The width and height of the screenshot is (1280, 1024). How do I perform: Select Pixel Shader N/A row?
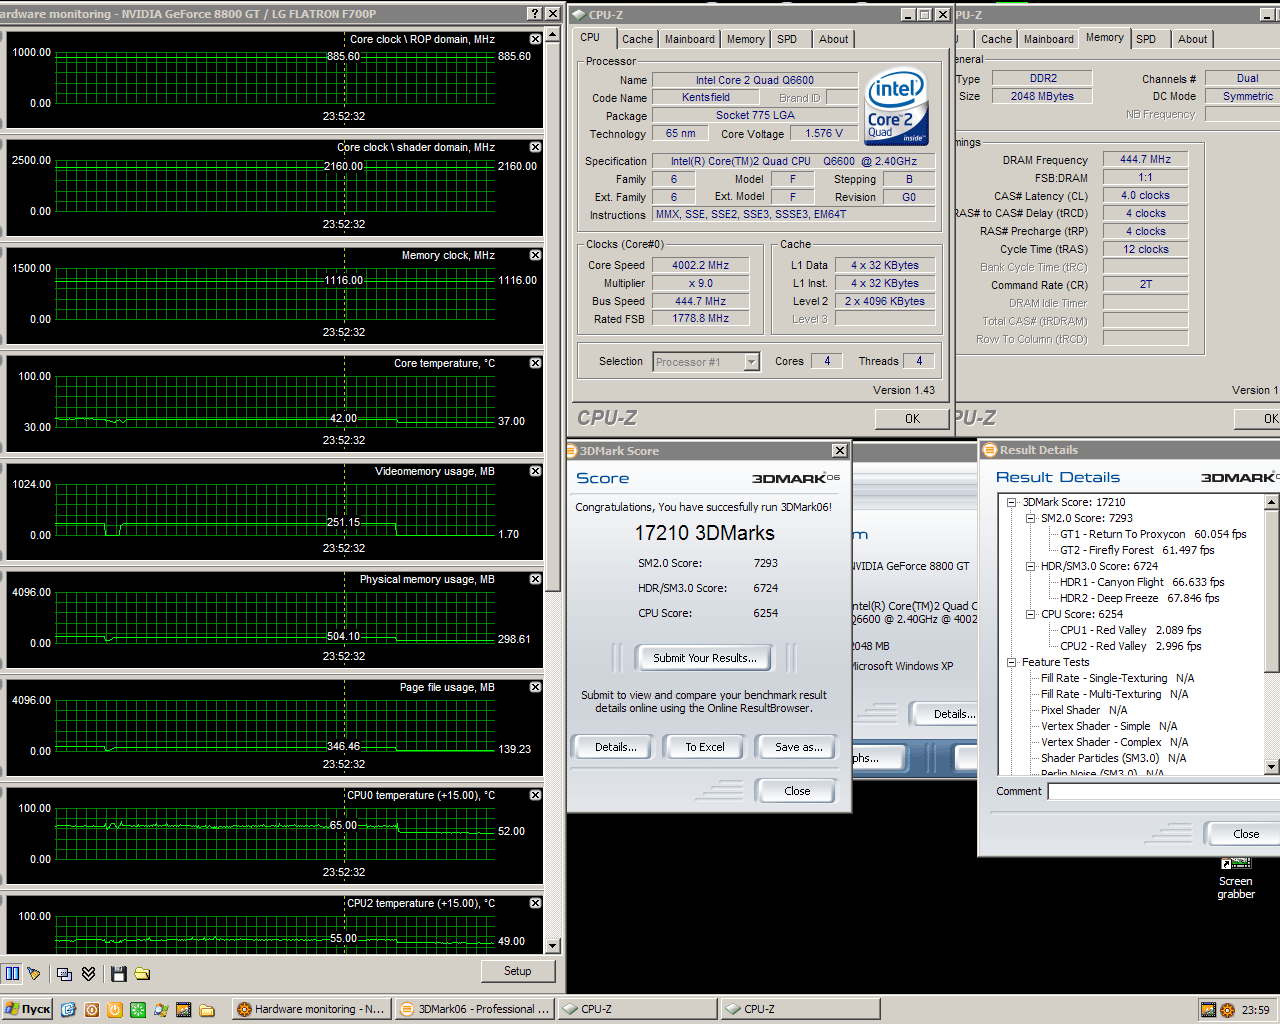coord(1084,710)
